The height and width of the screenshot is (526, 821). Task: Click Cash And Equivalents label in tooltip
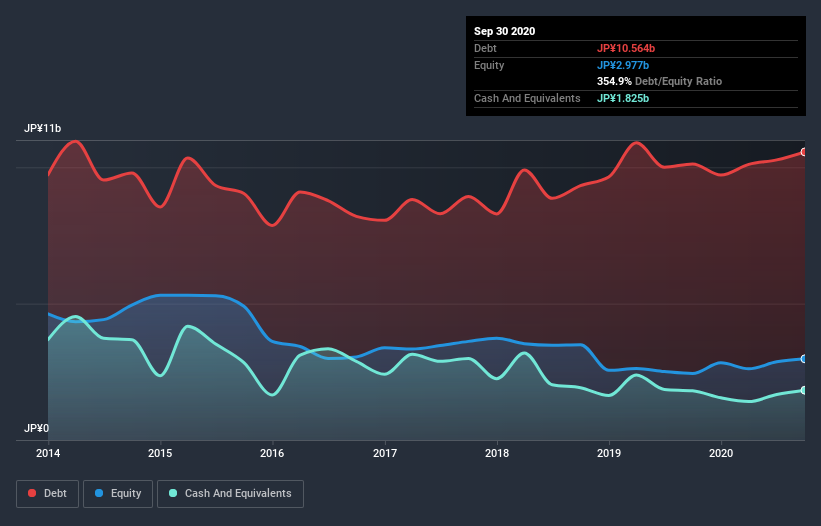[527, 98]
